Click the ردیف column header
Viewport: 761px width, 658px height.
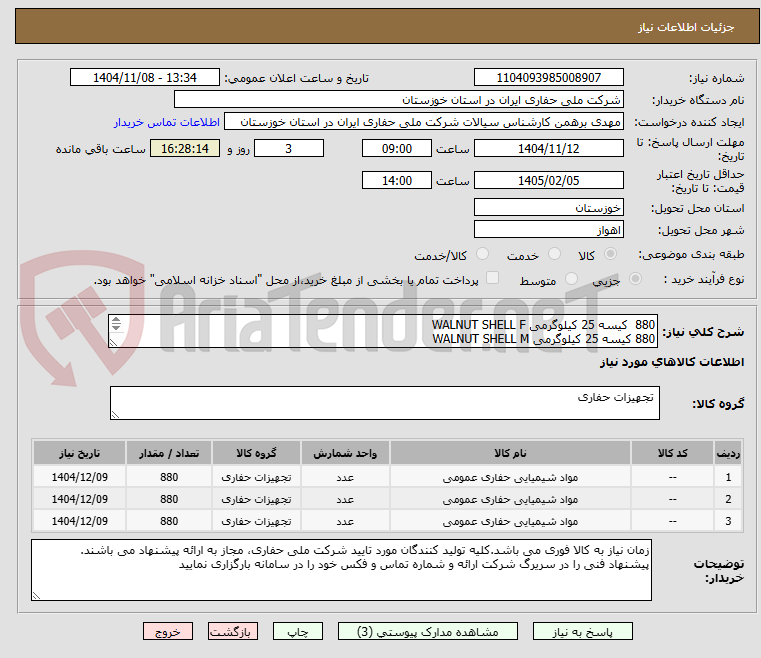pos(728,453)
